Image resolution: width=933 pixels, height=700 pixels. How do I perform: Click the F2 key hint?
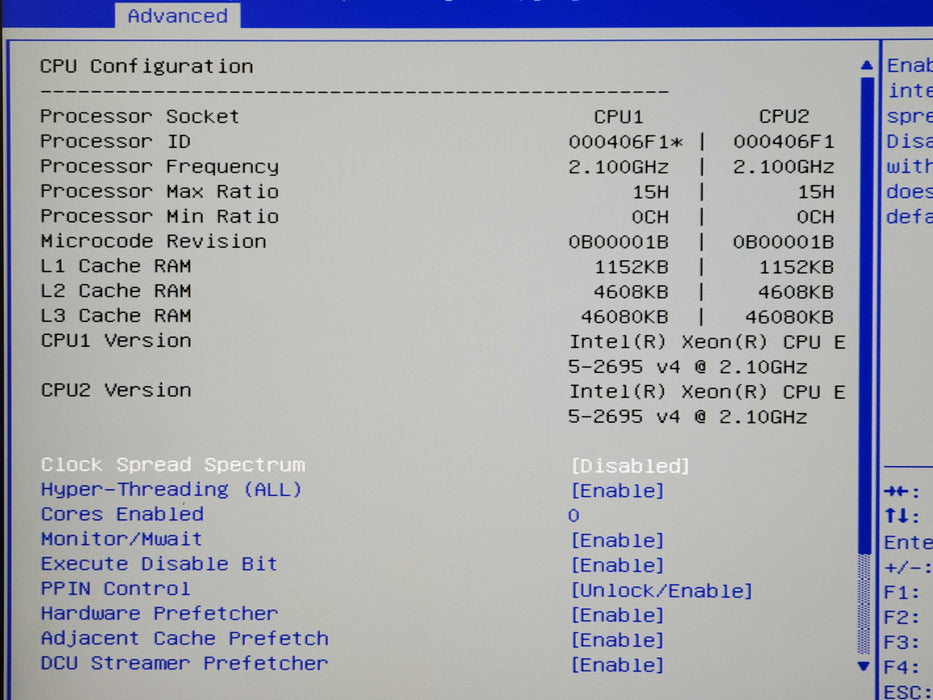(902, 618)
